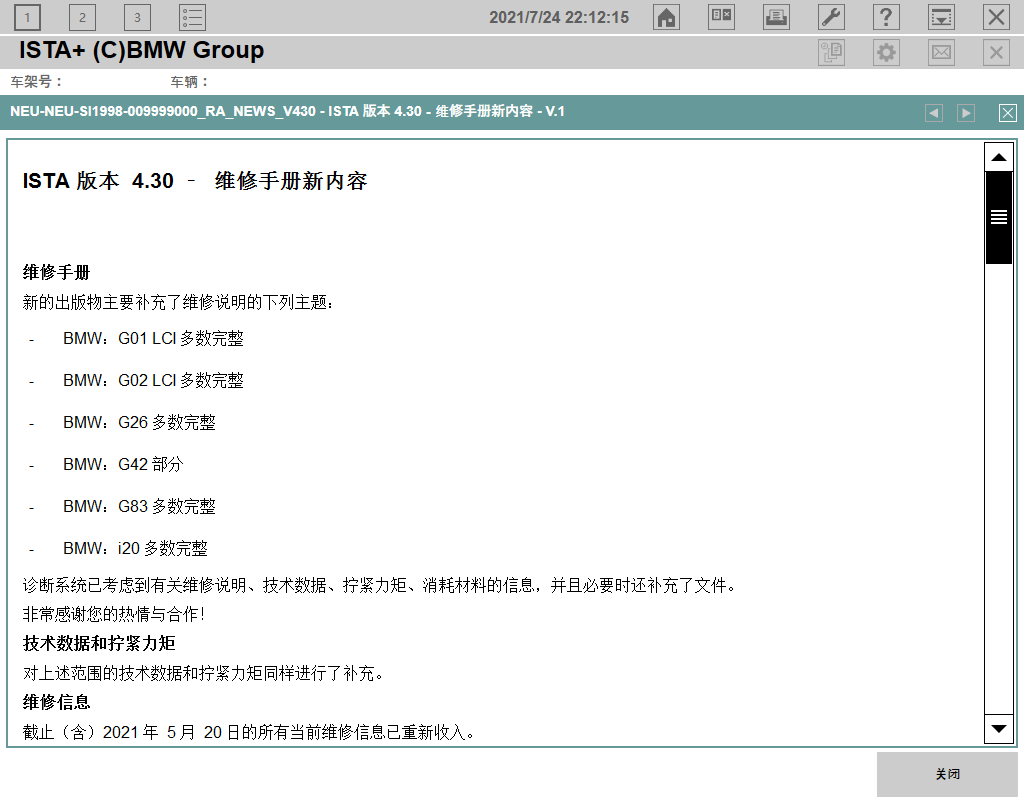
Task: Click the bold heading '维修手册'
Action: click(56, 272)
